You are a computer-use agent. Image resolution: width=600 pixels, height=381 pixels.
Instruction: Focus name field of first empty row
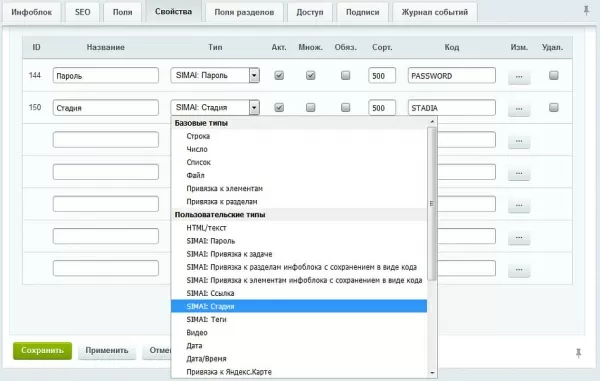(x=106, y=140)
